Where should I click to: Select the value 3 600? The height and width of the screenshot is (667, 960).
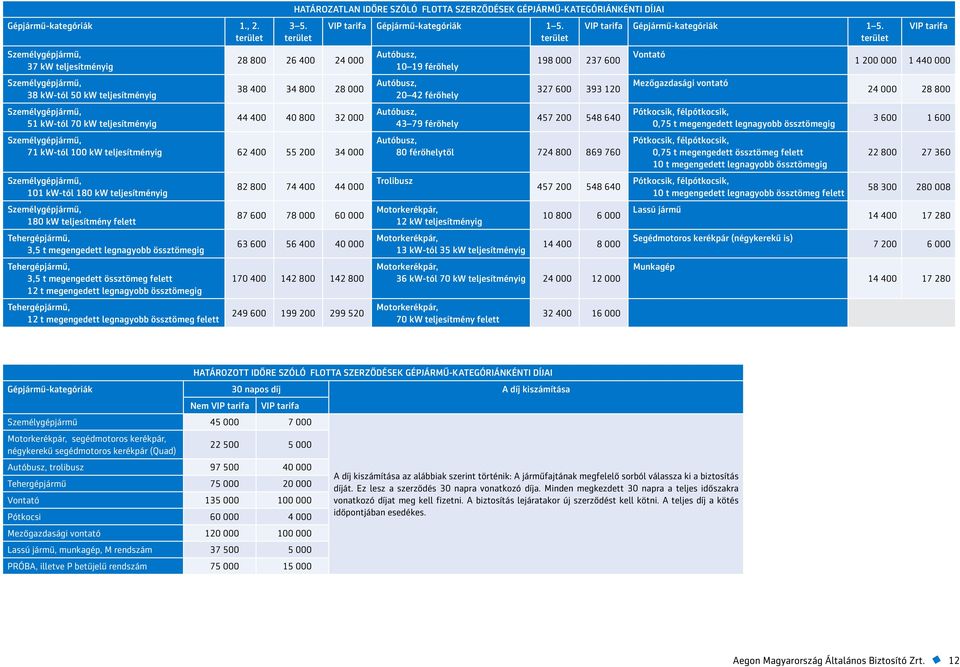(885, 118)
